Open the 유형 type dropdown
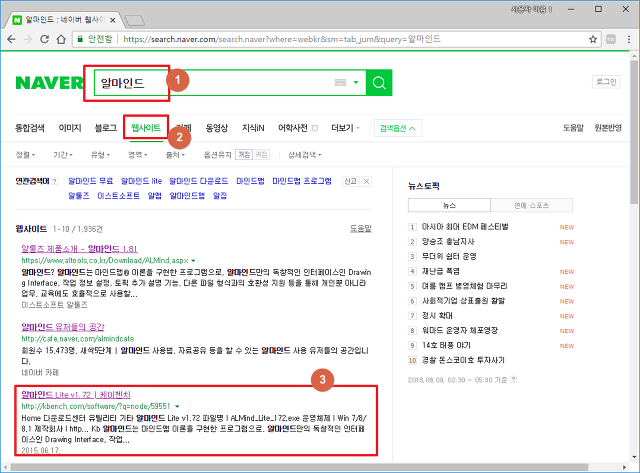Screen dimensions: 640x473 100,155
